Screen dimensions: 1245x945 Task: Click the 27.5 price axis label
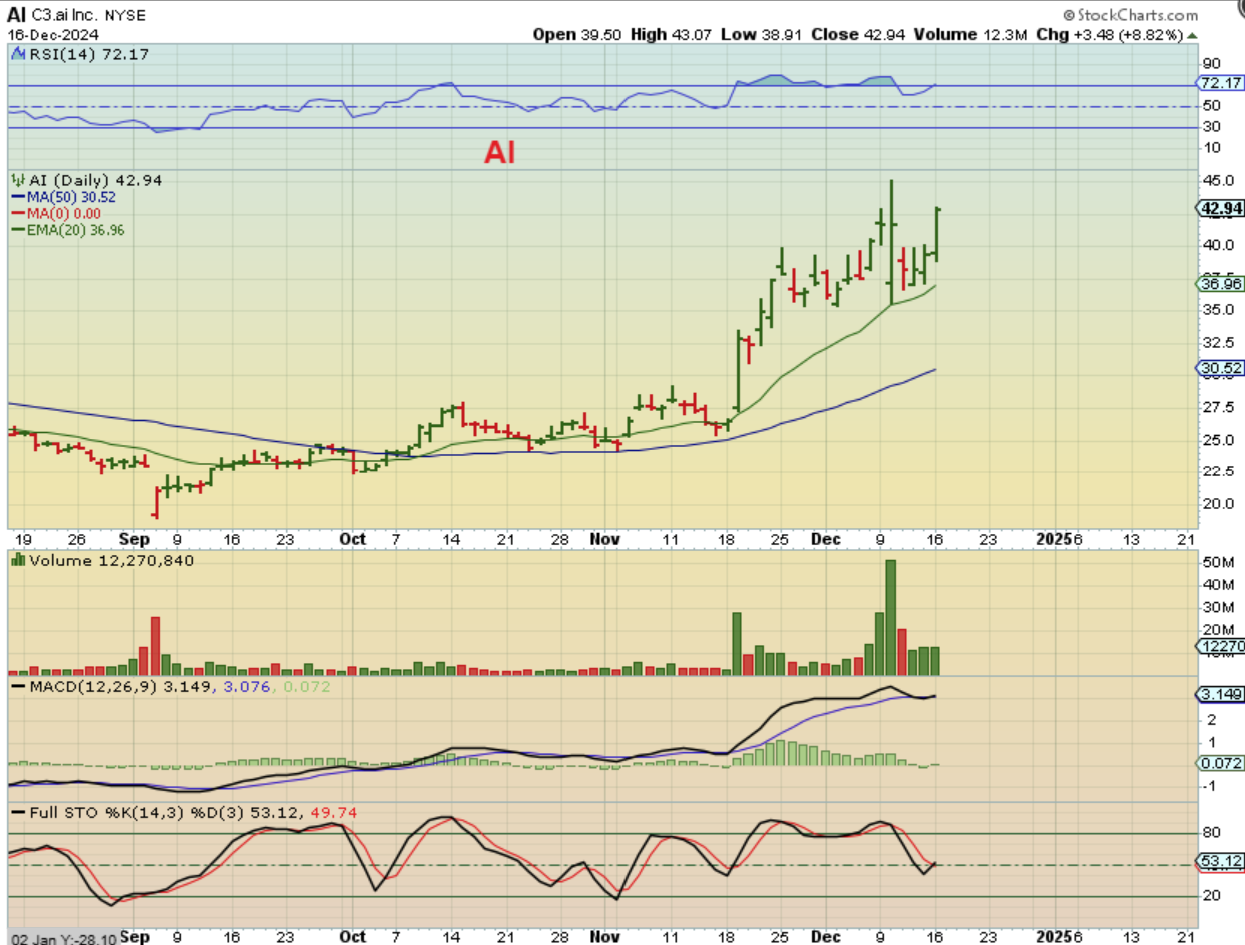click(x=1218, y=407)
